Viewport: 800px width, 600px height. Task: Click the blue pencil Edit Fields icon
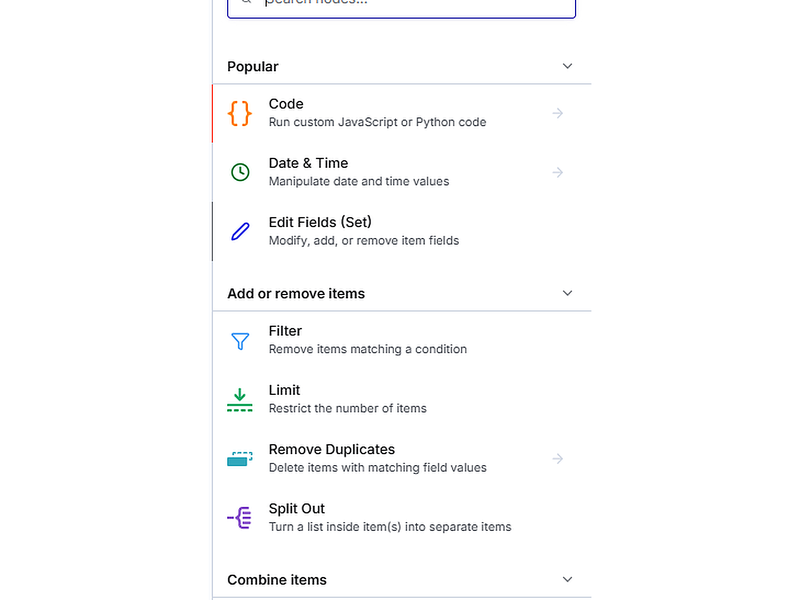pyautogui.click(x=240, y=232)
